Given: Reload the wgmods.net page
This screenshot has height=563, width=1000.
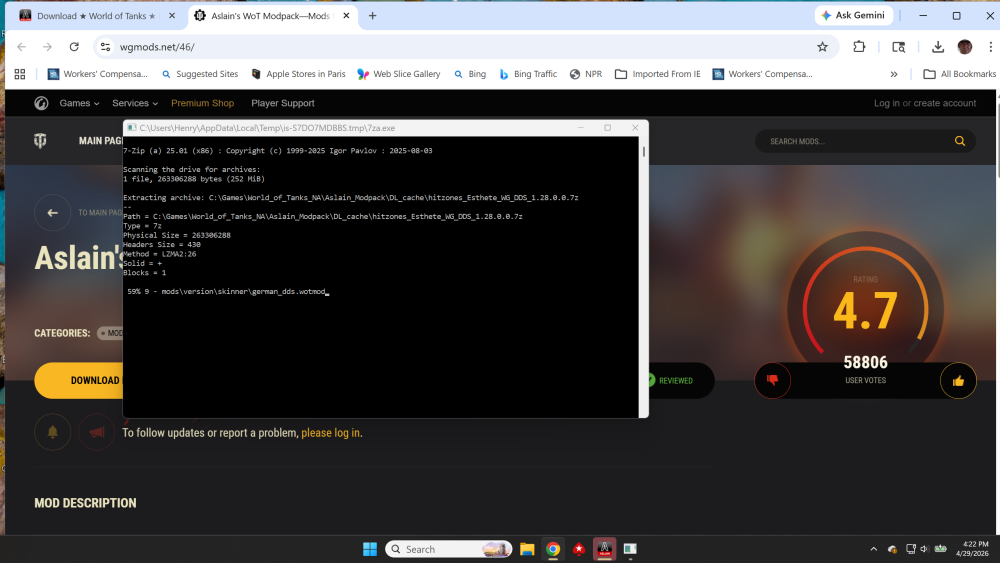Looking at the screenshot, I should point(74,47).
